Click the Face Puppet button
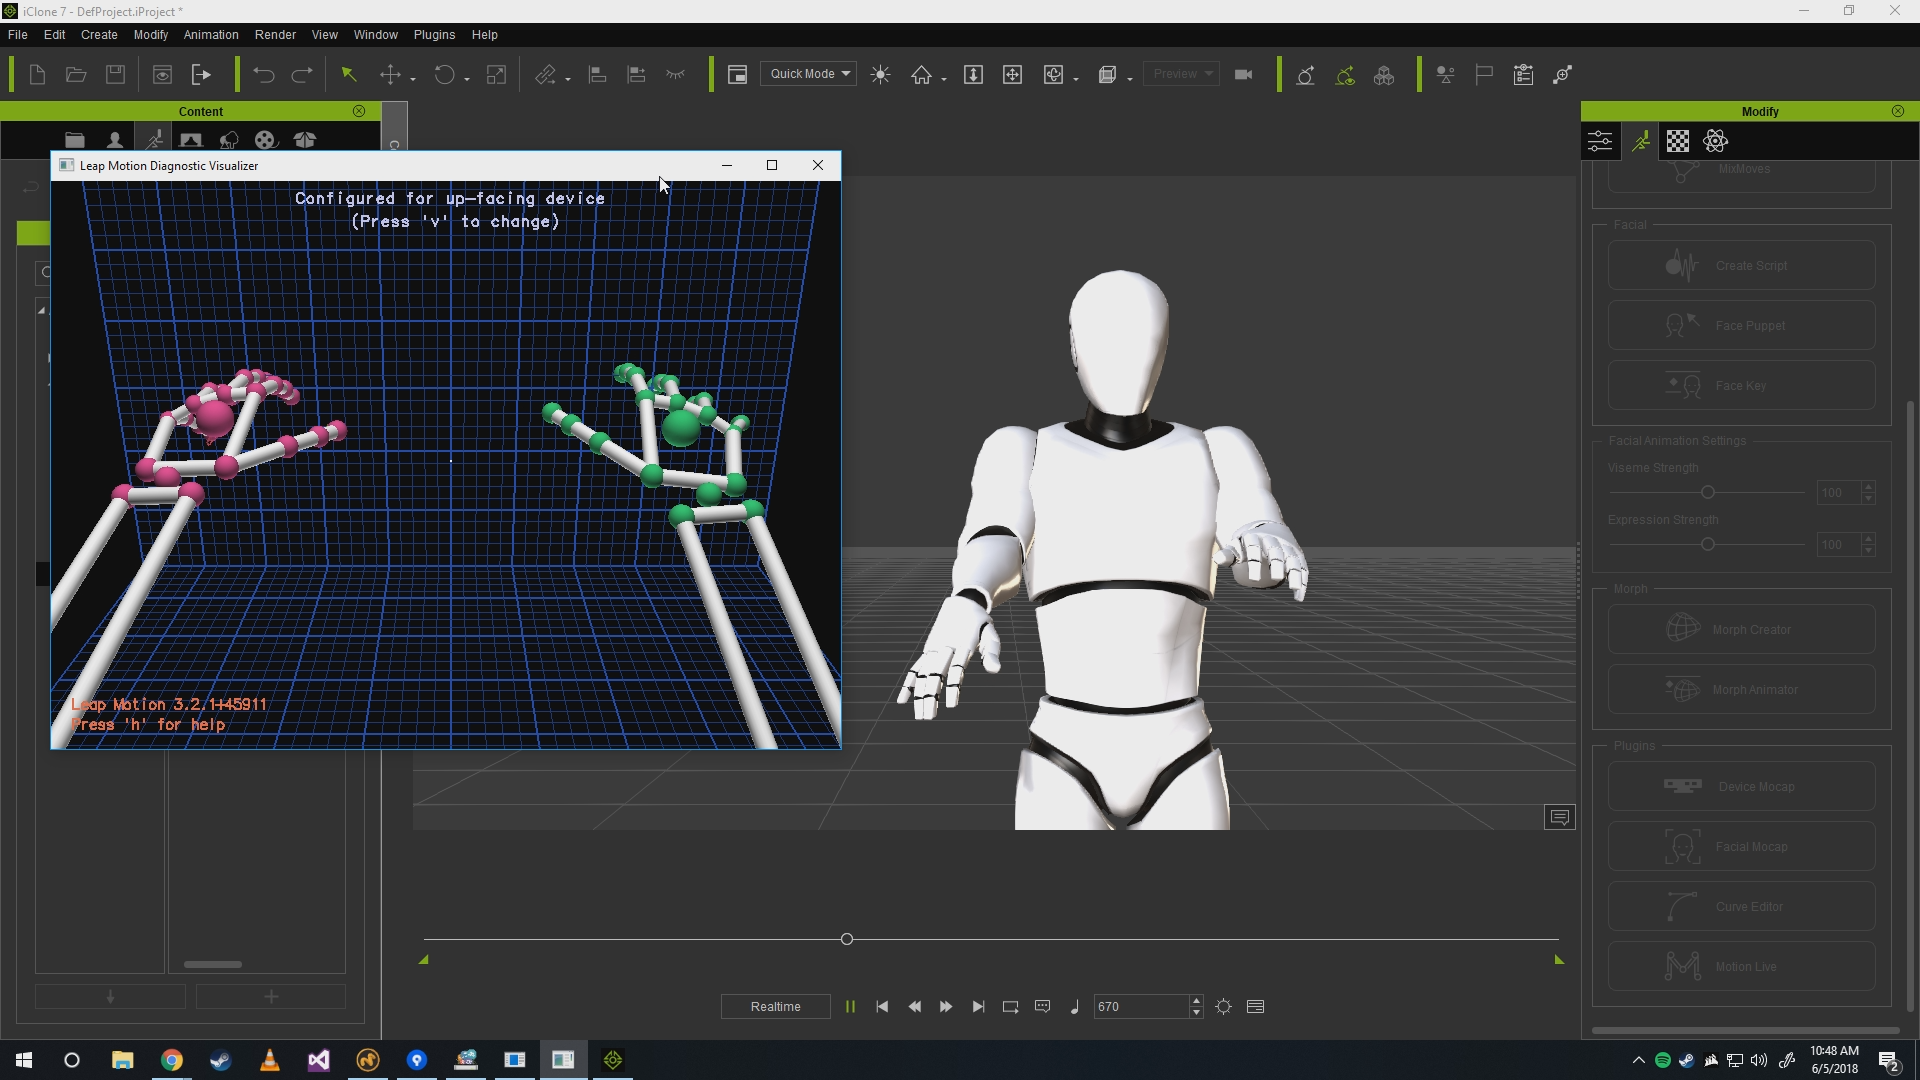The image size is (1920, 1080). click(x=1741, y=326)
